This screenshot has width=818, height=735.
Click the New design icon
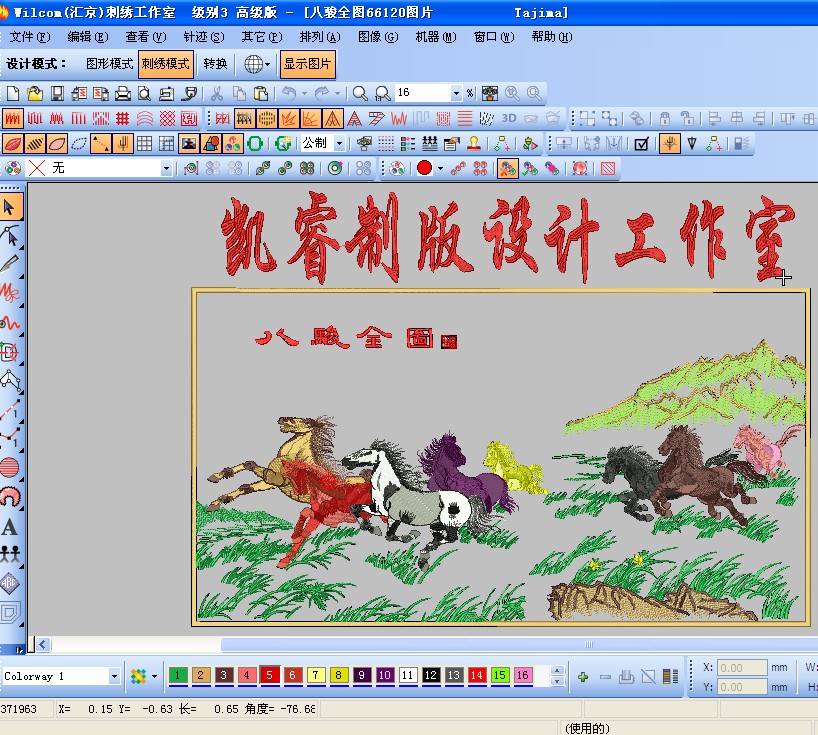click(13, 93)
